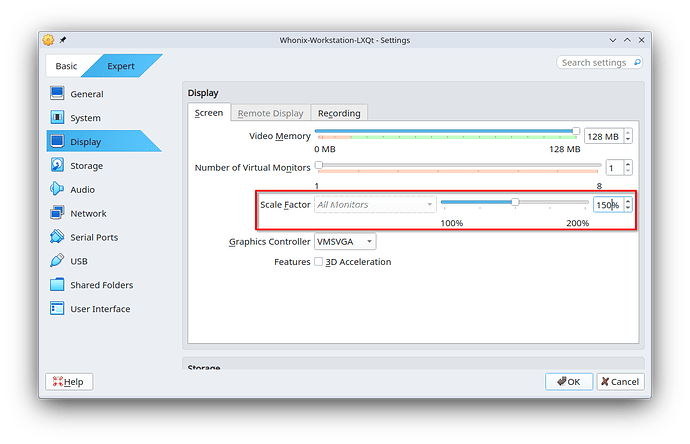This screenshot has height=444, width=690.
Task: Click the Scale Factor slider handle
Action: coord(515,202)
